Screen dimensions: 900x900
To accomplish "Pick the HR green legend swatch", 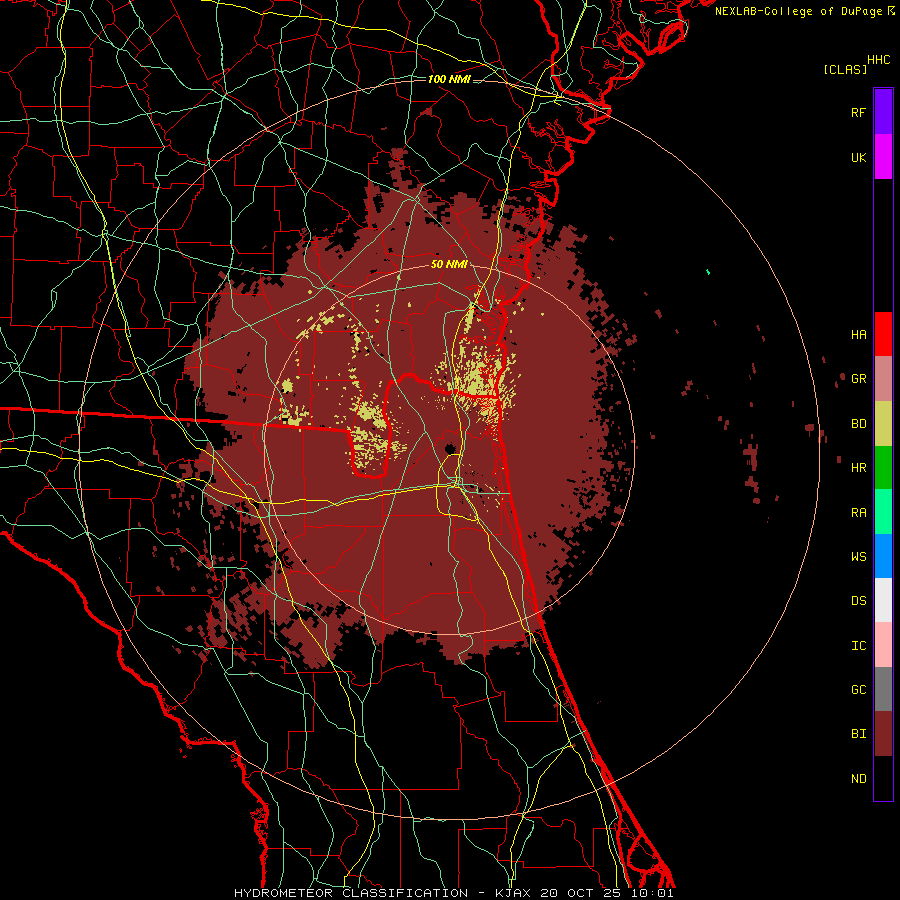I will click(883, 468).
